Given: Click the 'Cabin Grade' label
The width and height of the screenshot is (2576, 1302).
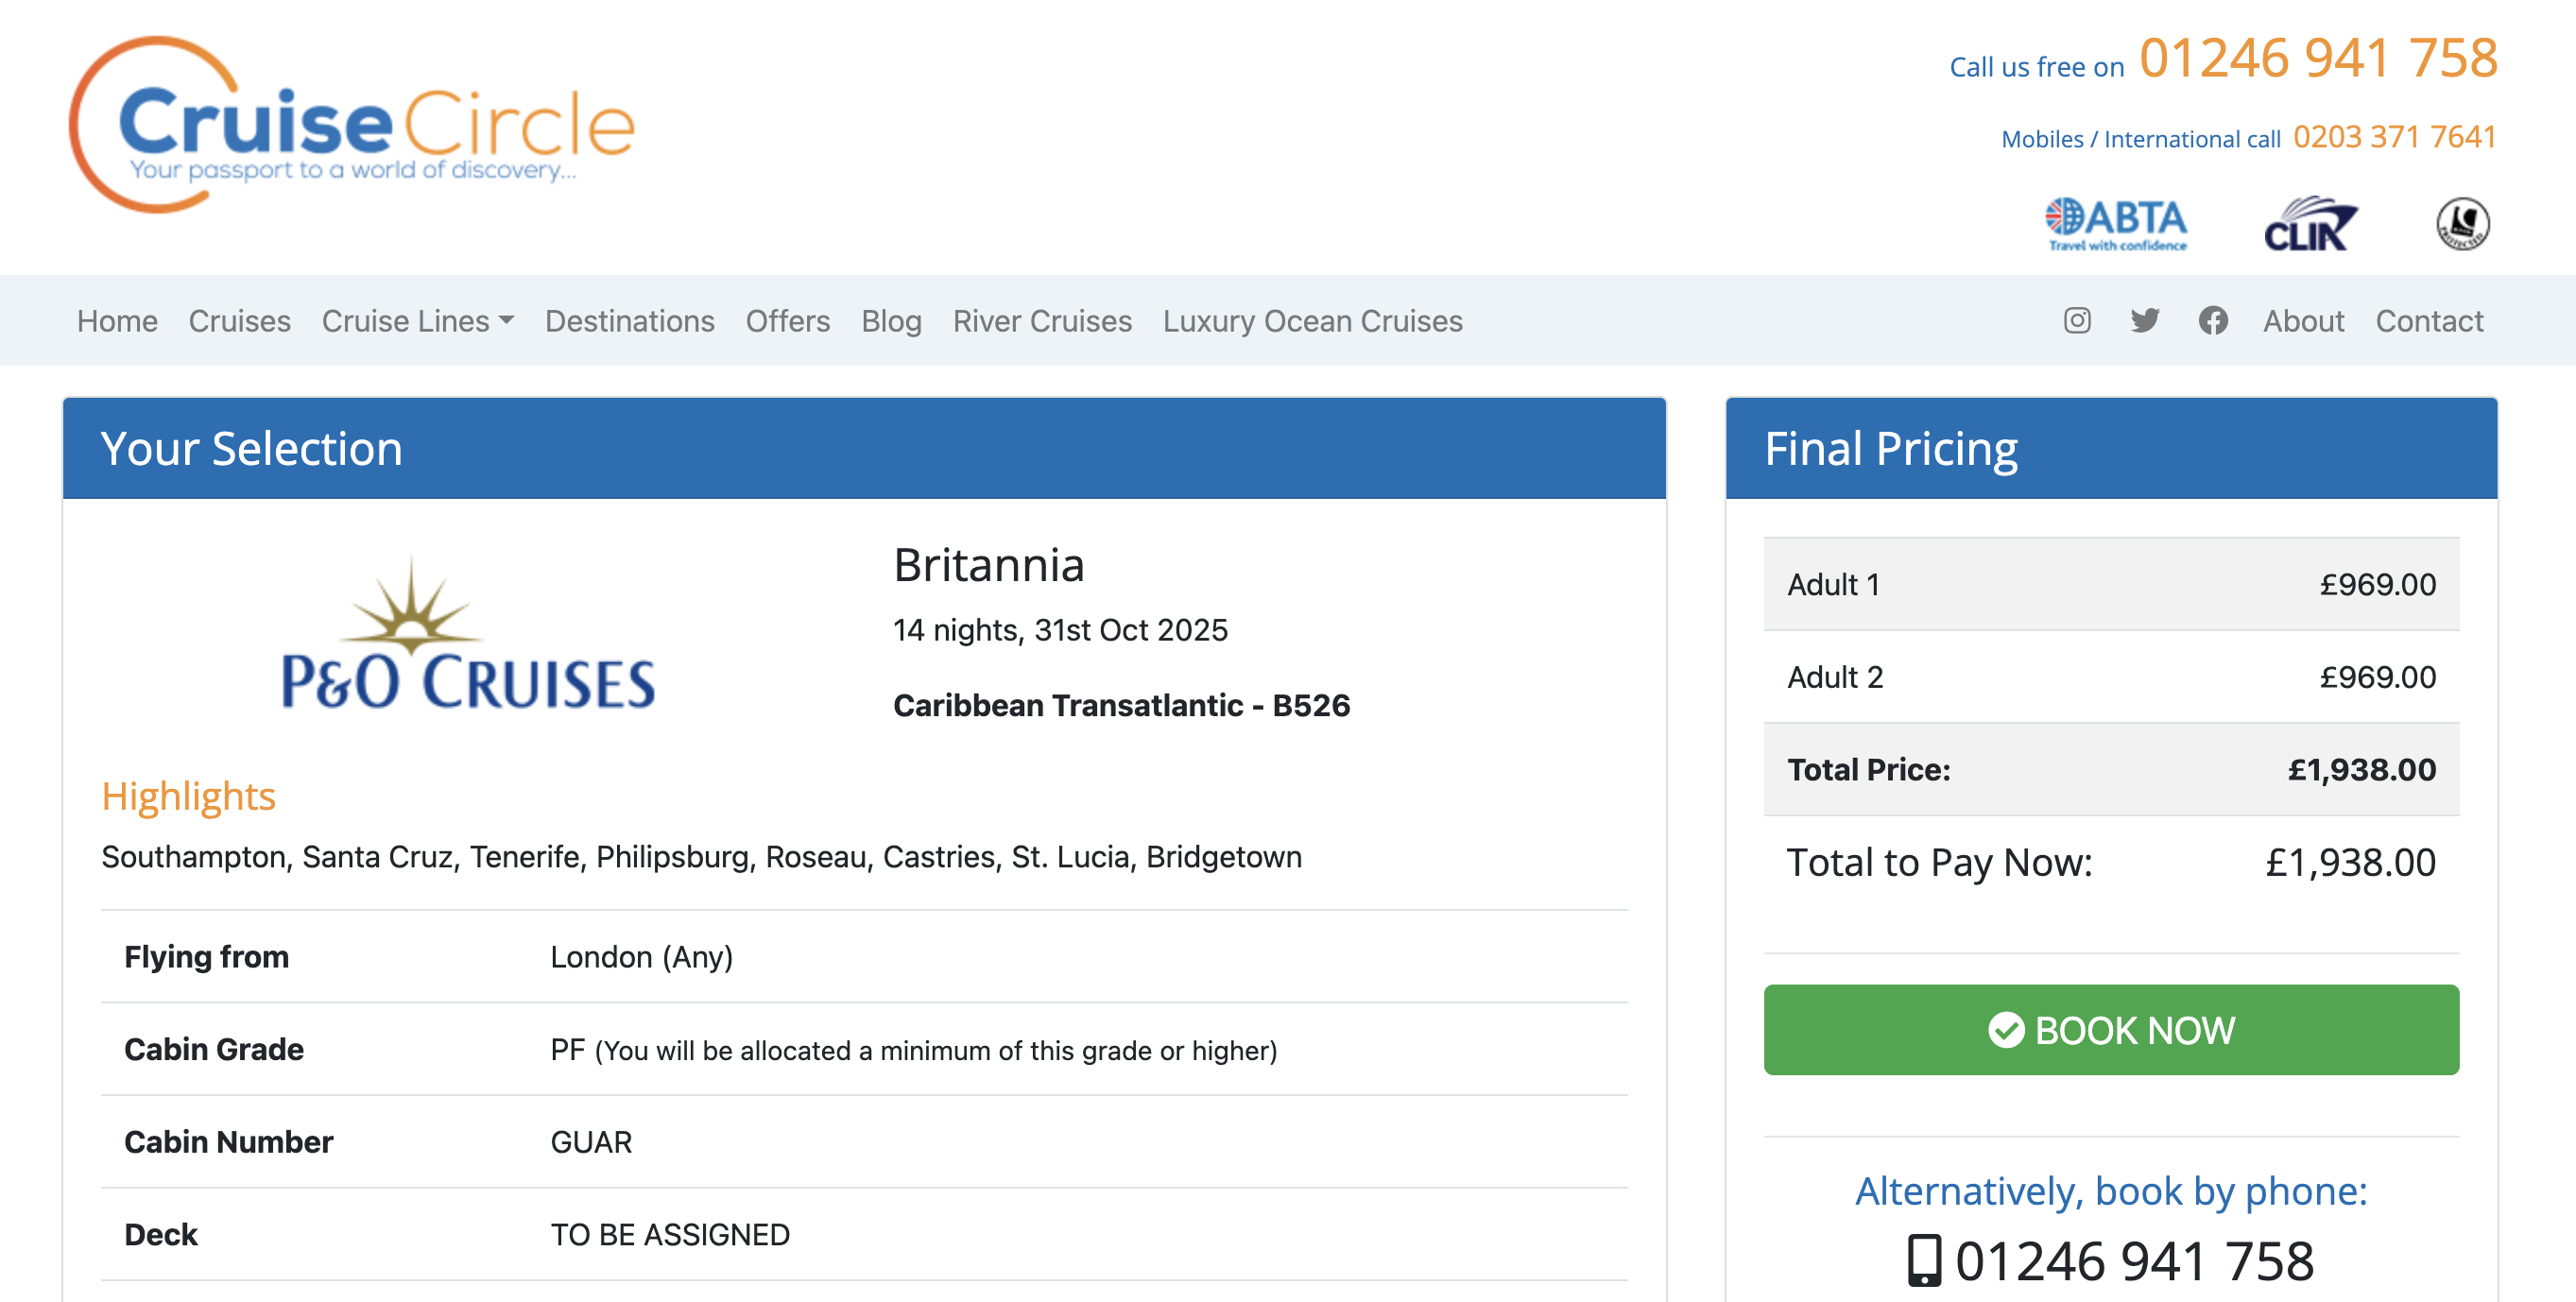Looking at the screenshot, I should 213,1050.
